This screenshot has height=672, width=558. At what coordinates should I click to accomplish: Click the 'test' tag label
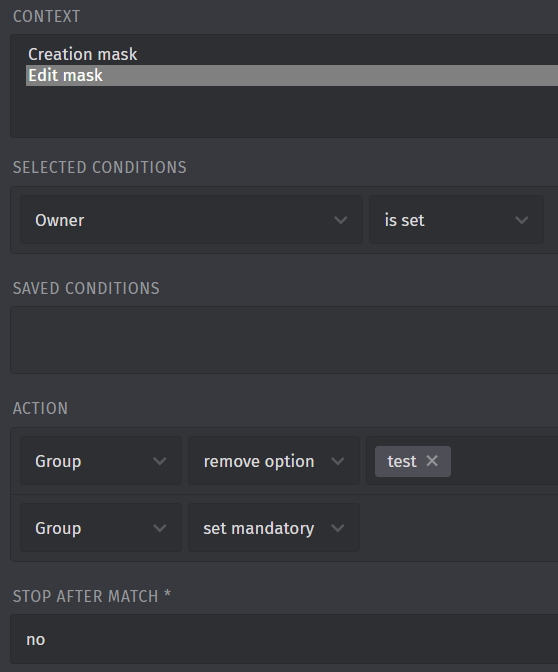pyautogui.click(x=402, y=461)
